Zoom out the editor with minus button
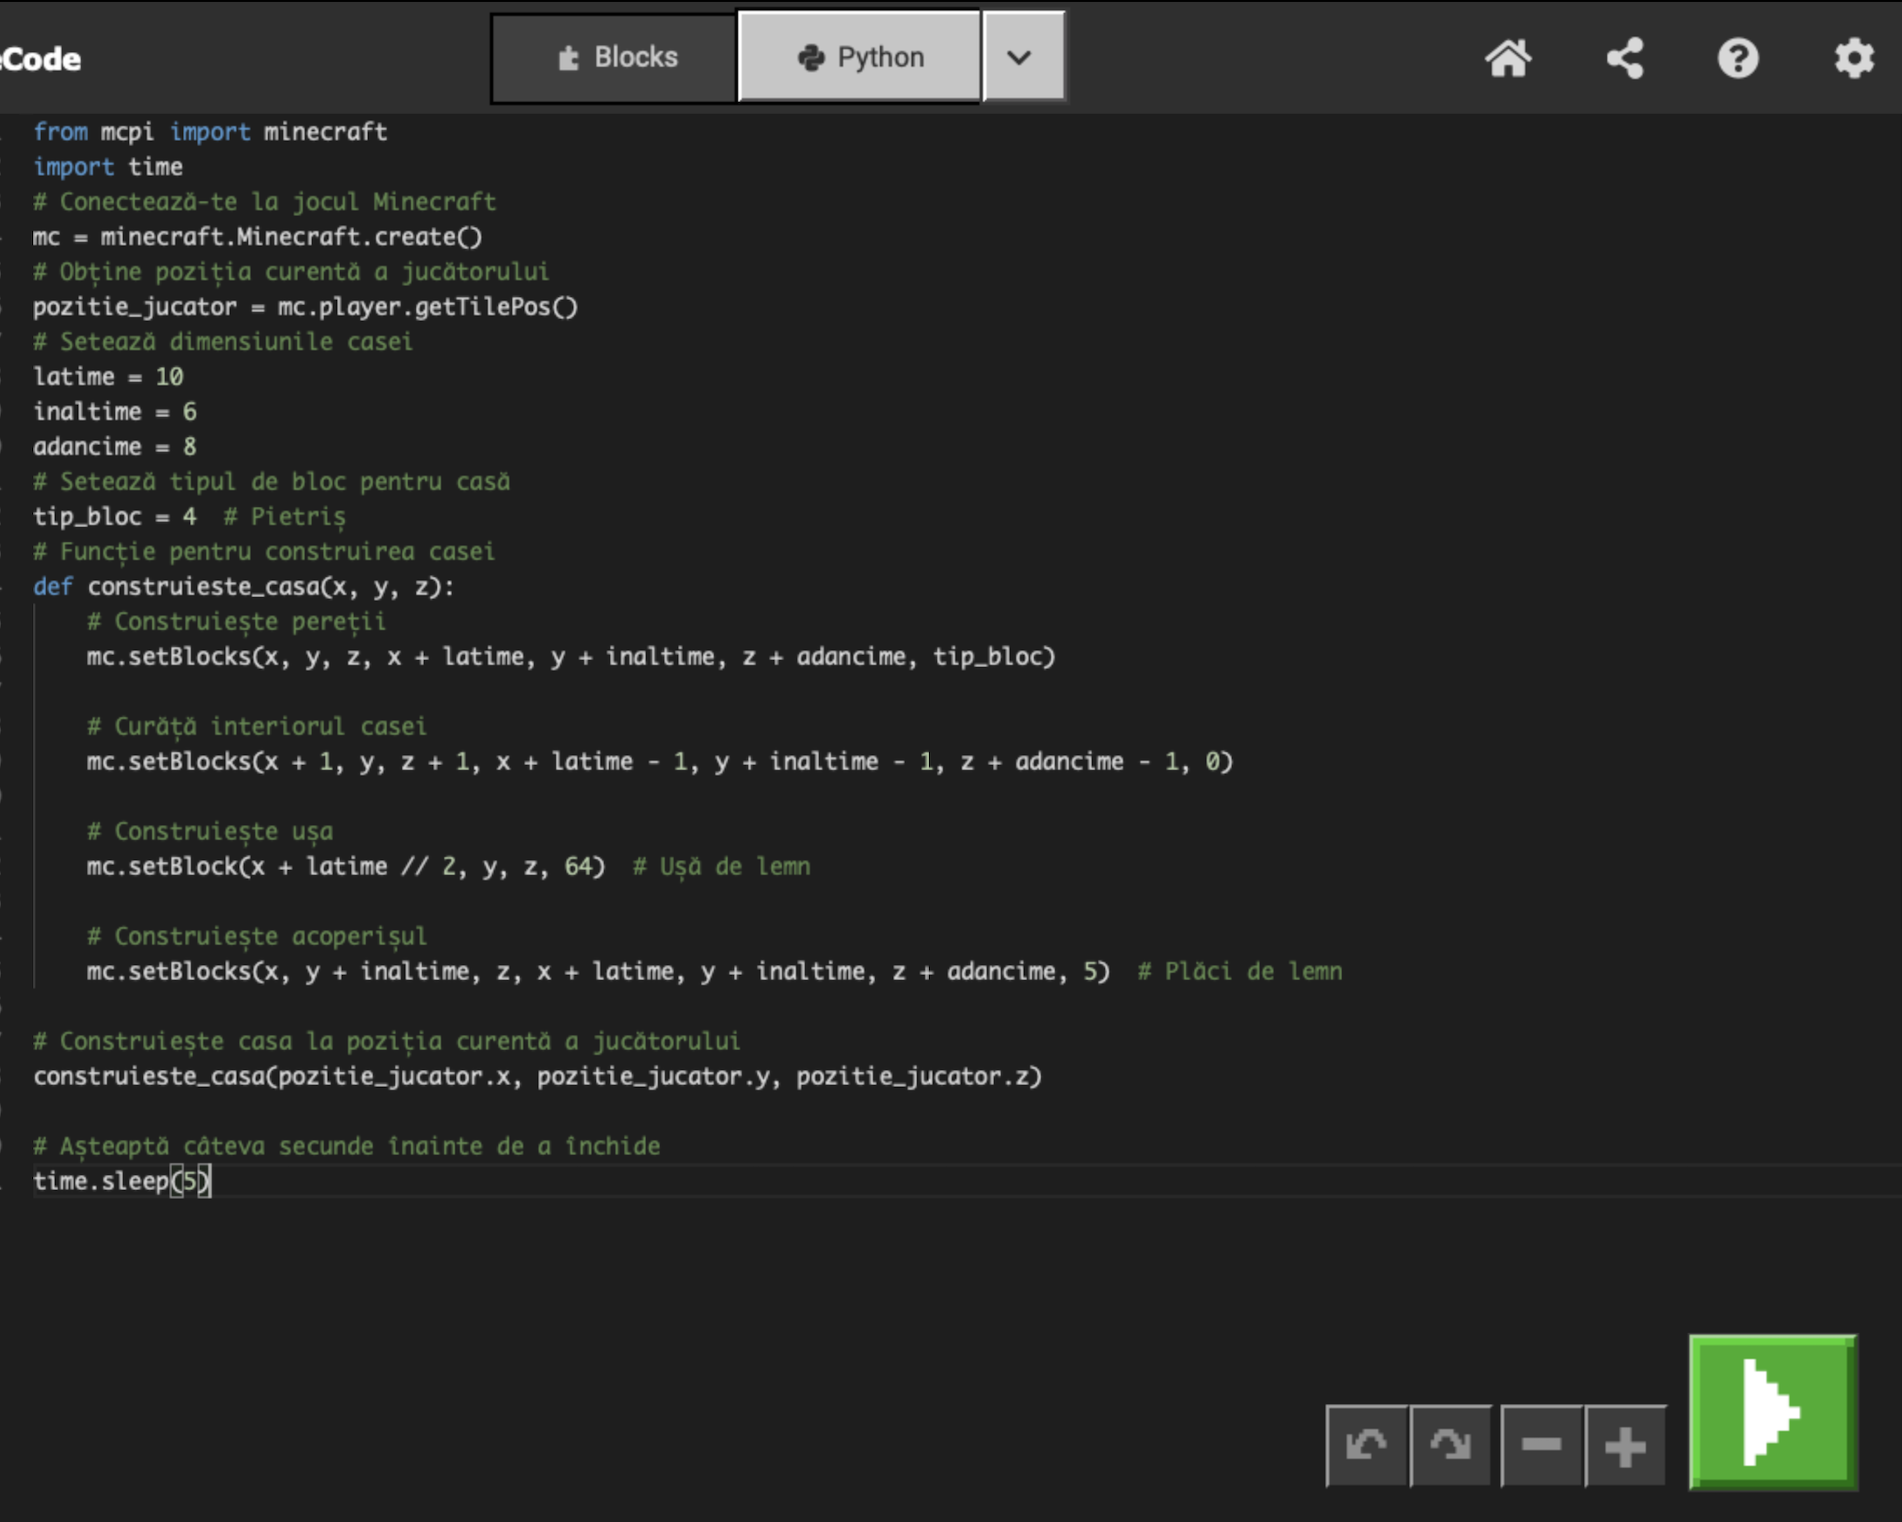 (1541, 1445)
